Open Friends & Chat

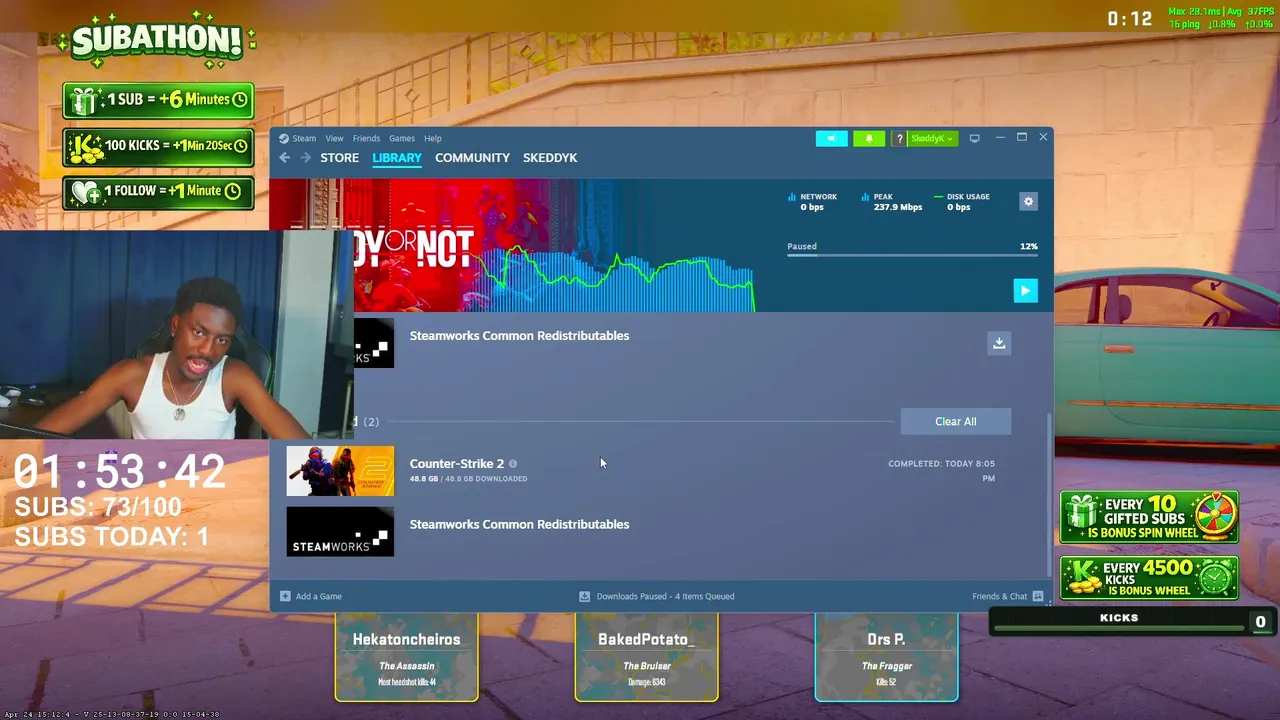pyautogui.click(x=999, y=596)
